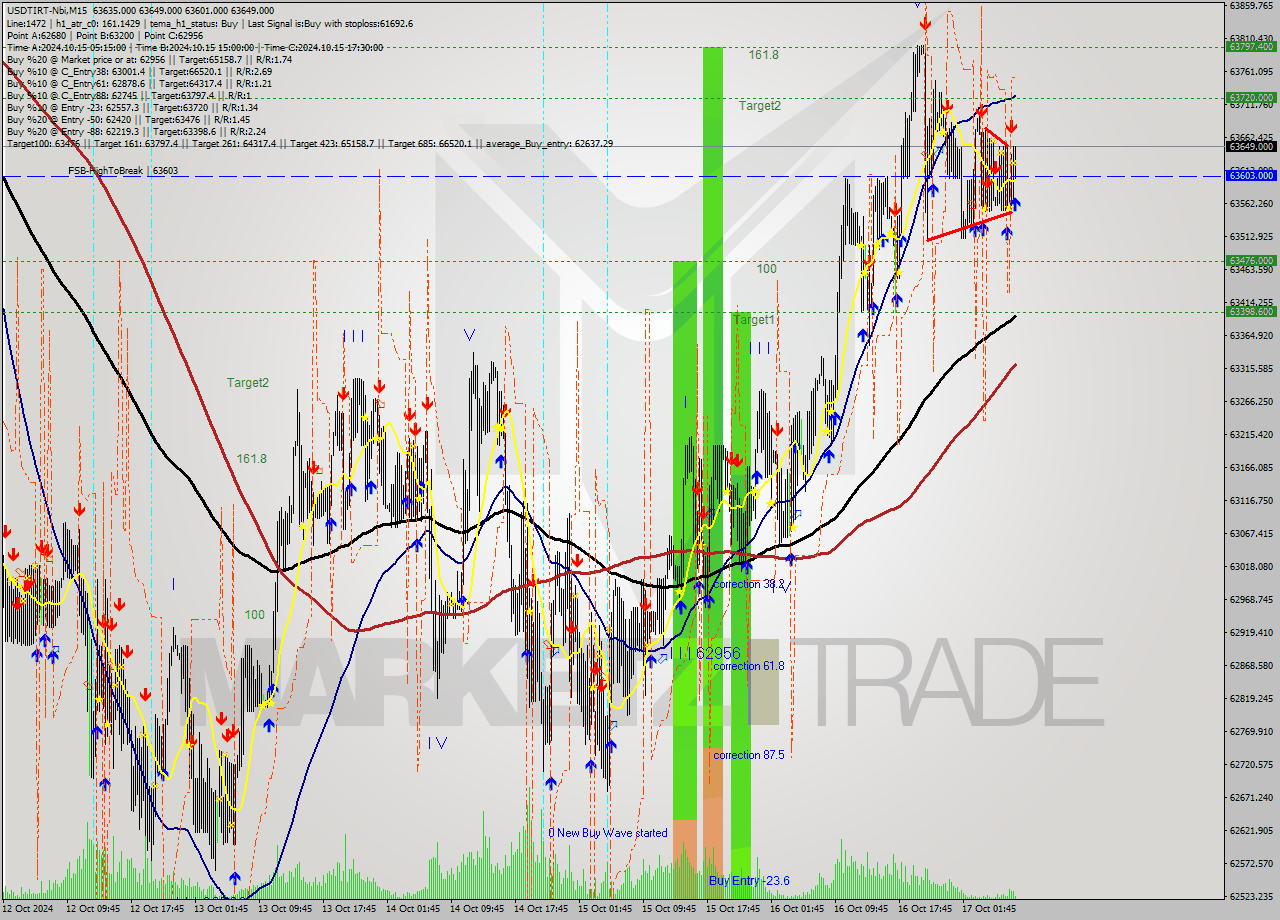Click the 'correction 87.5' label
The image size is (1280, 920).
click(x=748, y=755)
